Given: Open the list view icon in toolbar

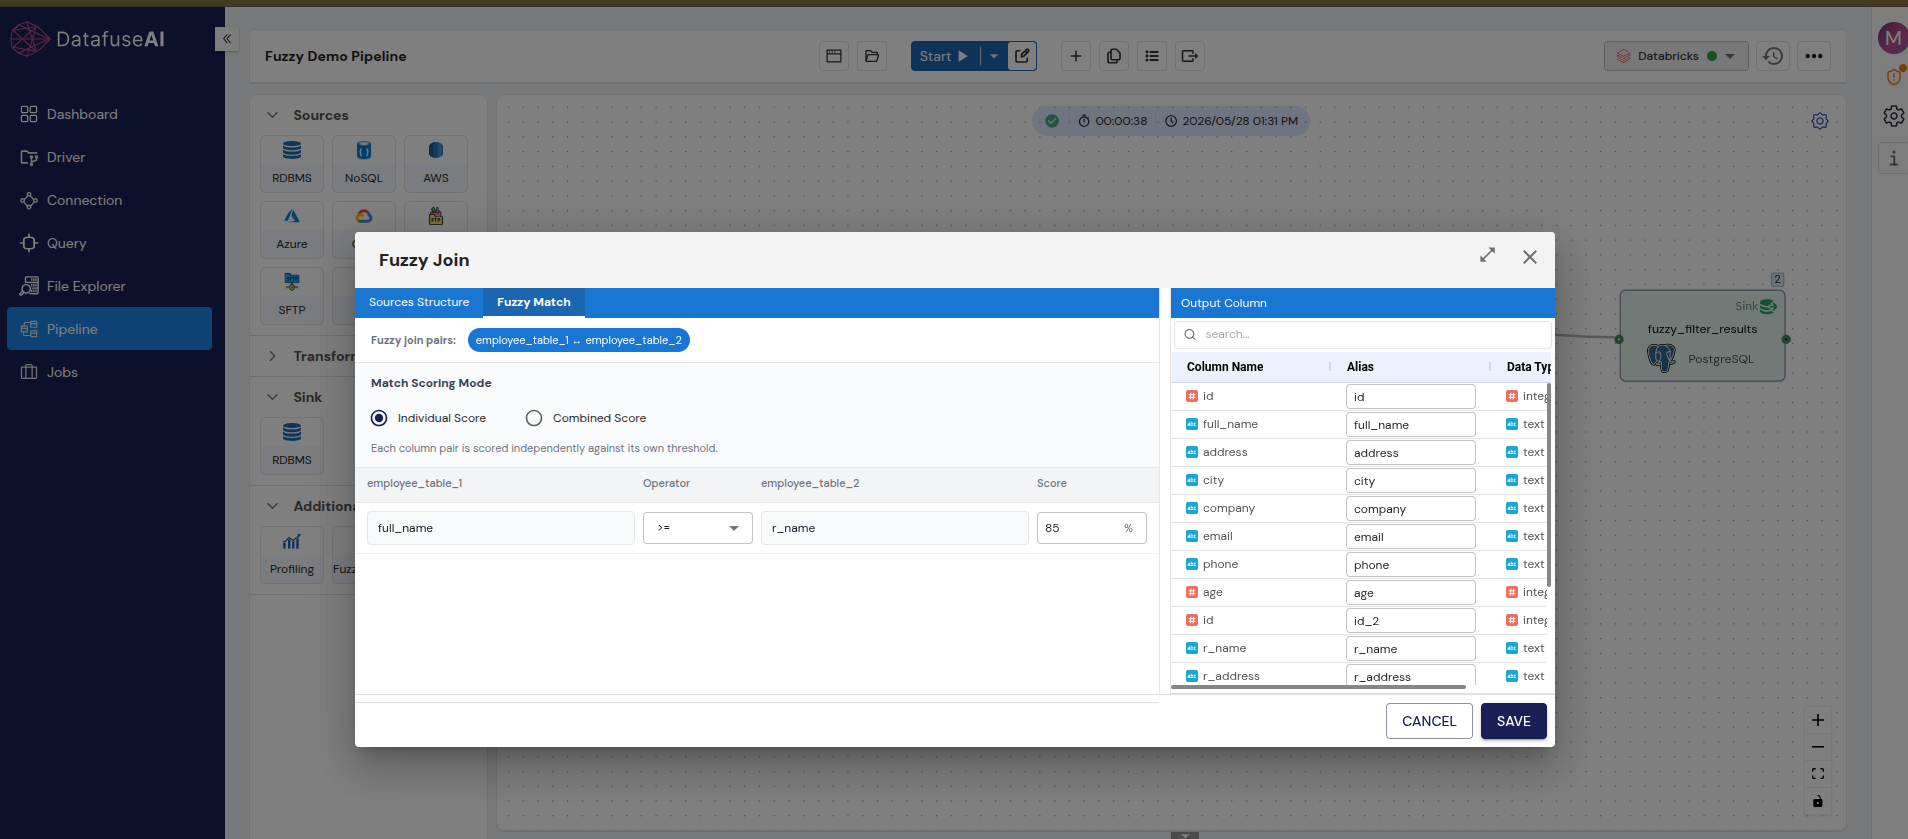Looking at the screenshot, I should 1152,56.
